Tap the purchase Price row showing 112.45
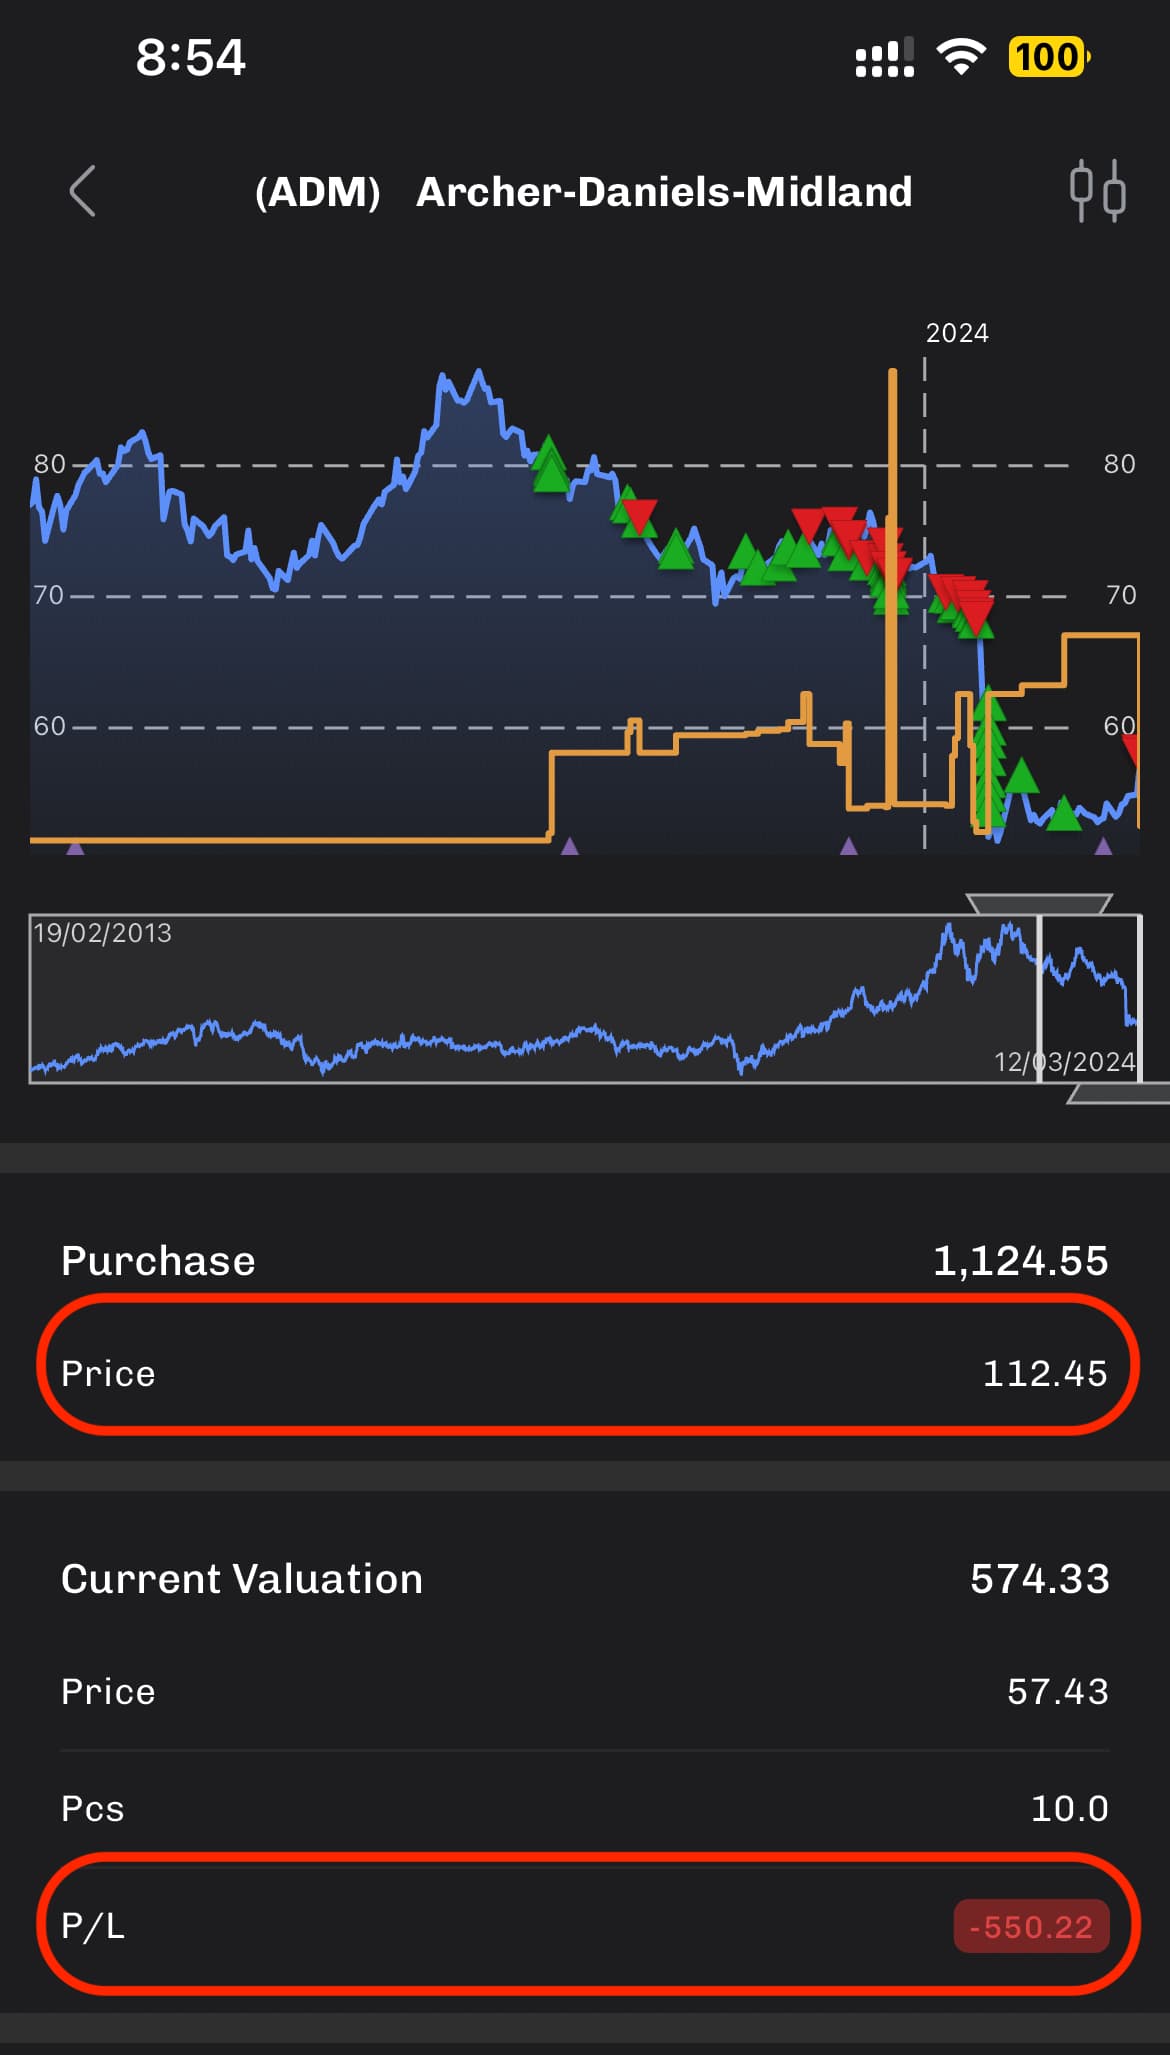Viewport: 1170px width, 2055px height. 585,1373
